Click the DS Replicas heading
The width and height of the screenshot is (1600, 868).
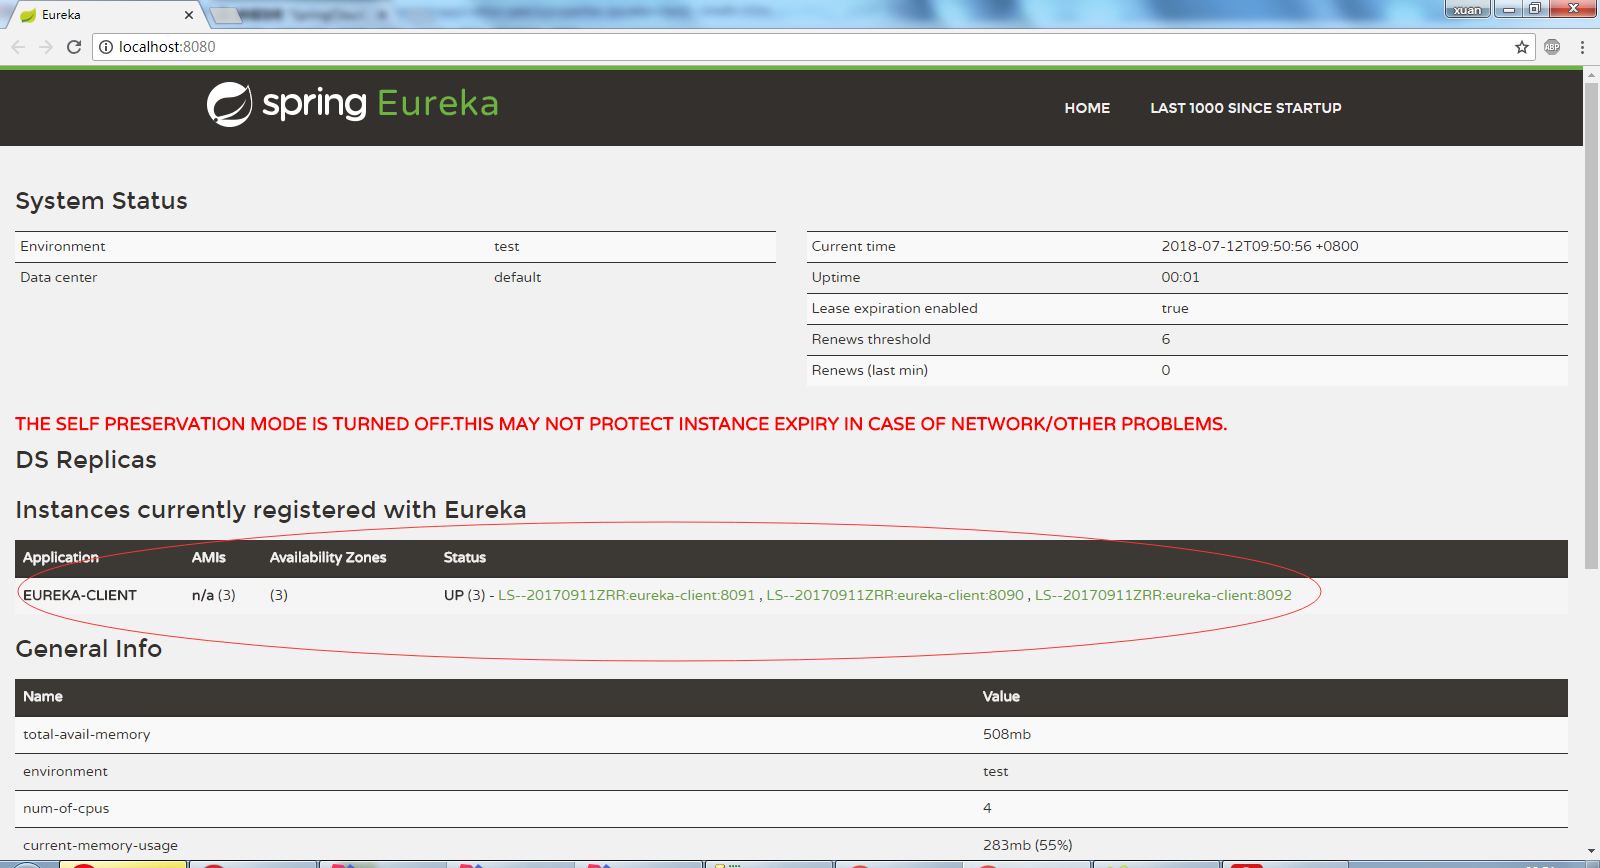pos(86,460)
